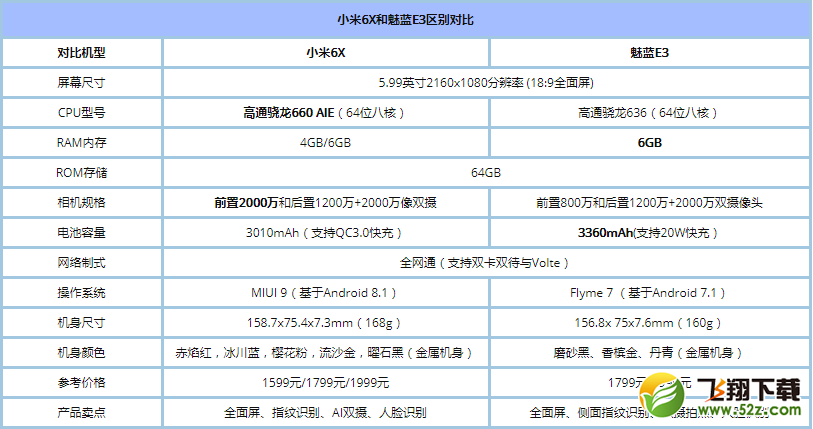Select the 产品卖点 row label
Viewport: 813px width, 429px height.
pyautogui.click(x=81, y=412)
